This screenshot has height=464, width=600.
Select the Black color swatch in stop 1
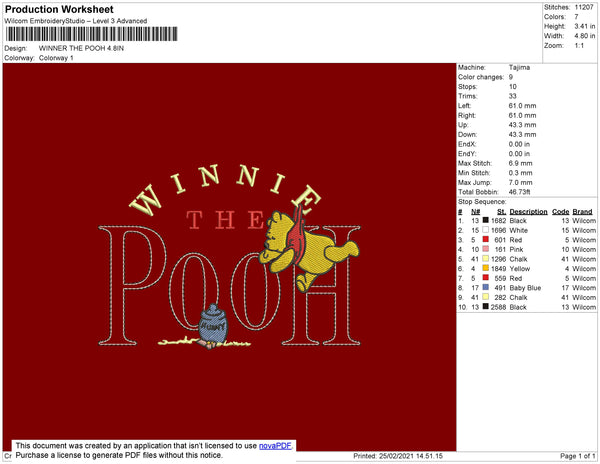(x=486, y=220)
